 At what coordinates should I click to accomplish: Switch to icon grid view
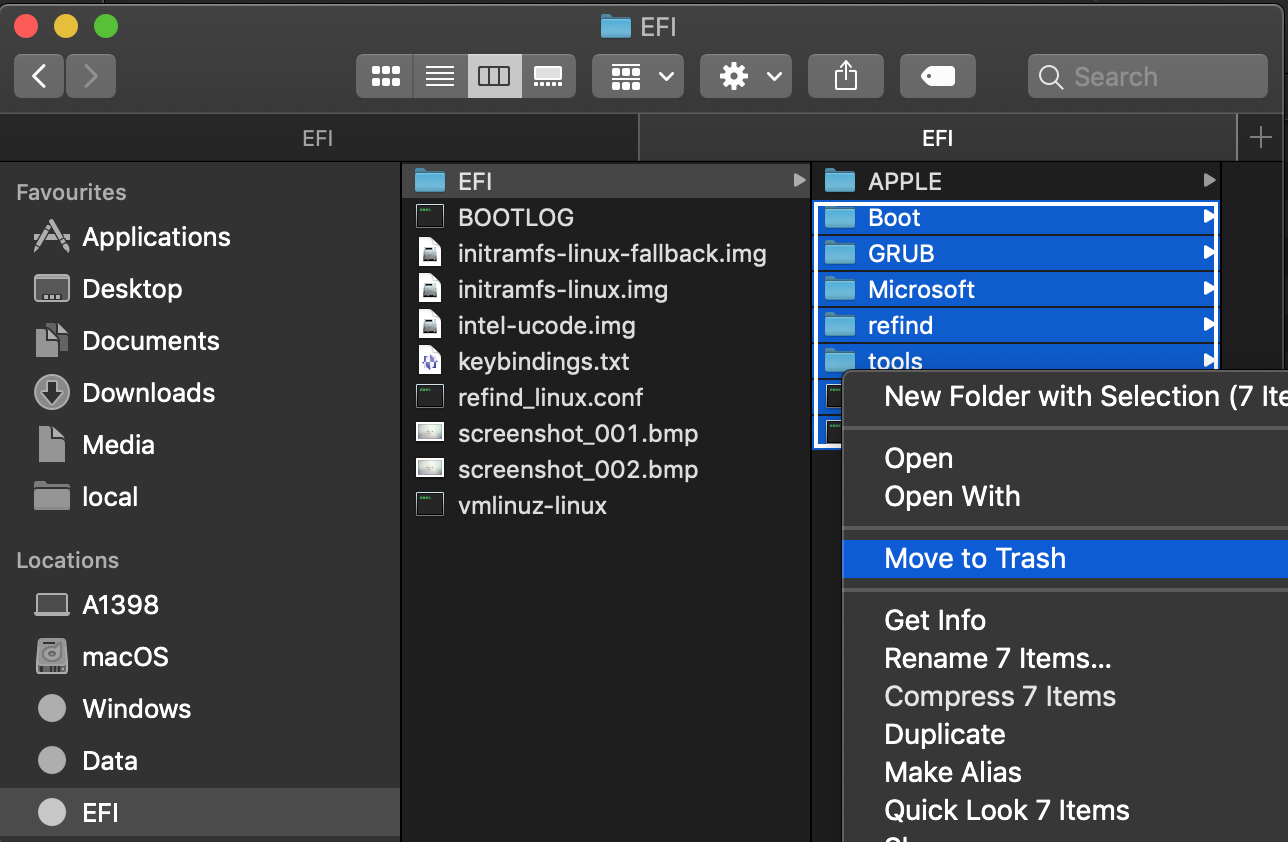(x=385, y=76)
